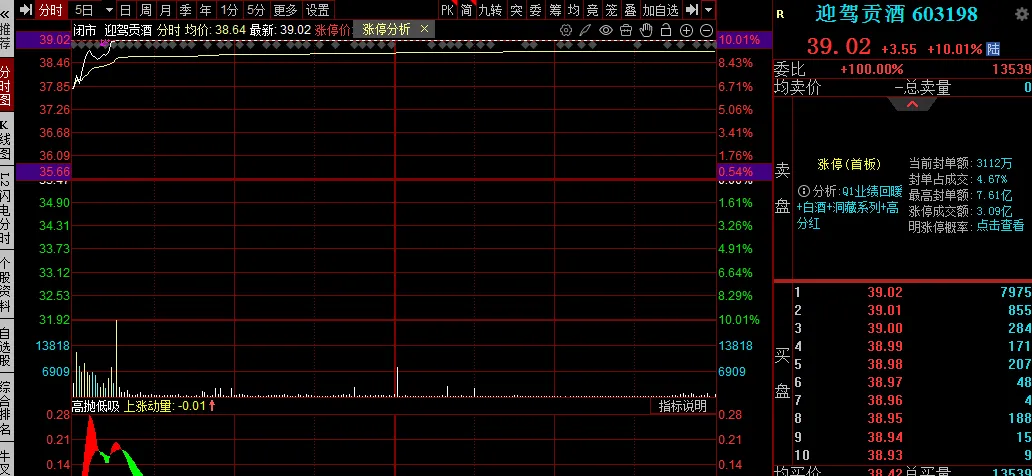Open 分时图 in left sidebar
This screenshot has height=476, width=1032.
coord(5,86)
